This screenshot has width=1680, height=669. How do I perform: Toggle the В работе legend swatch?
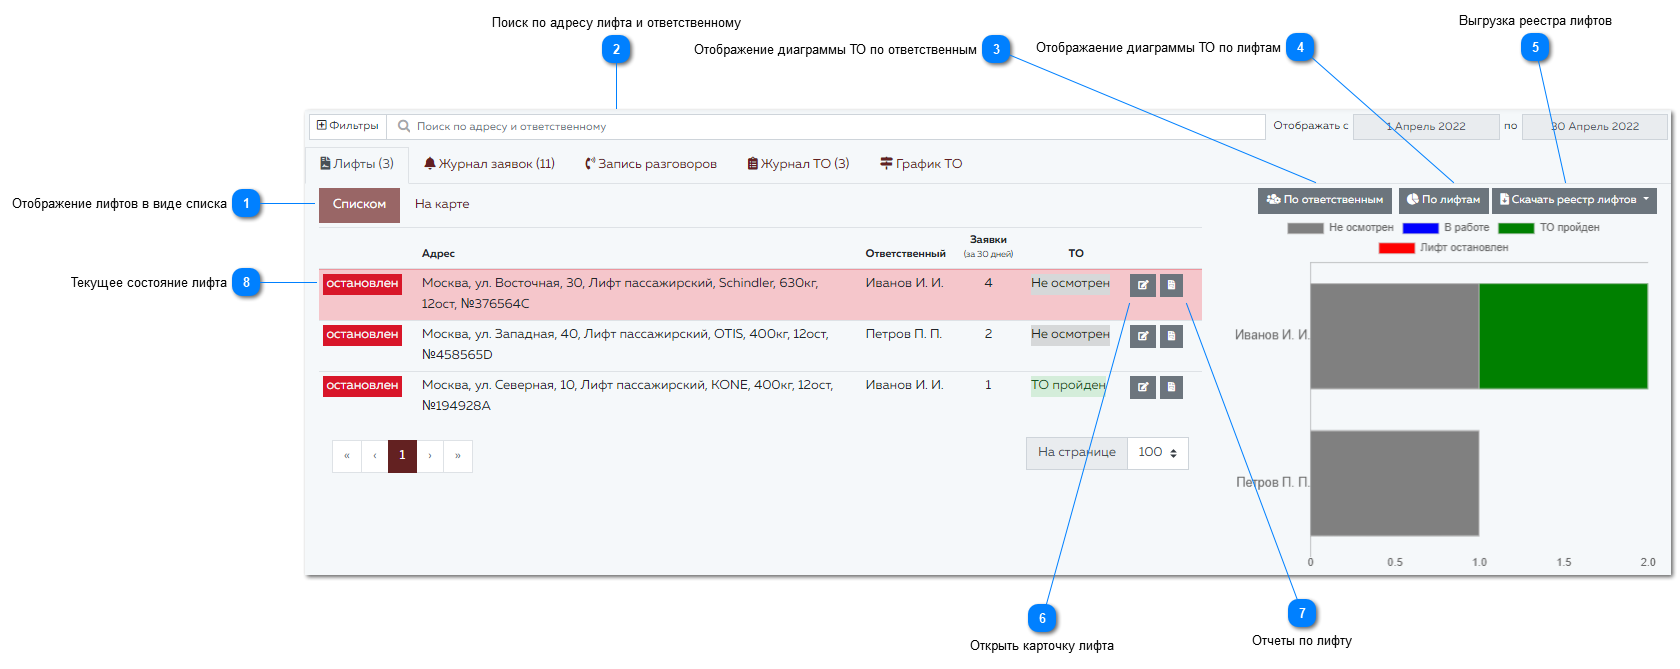(x=1420, y=228)
